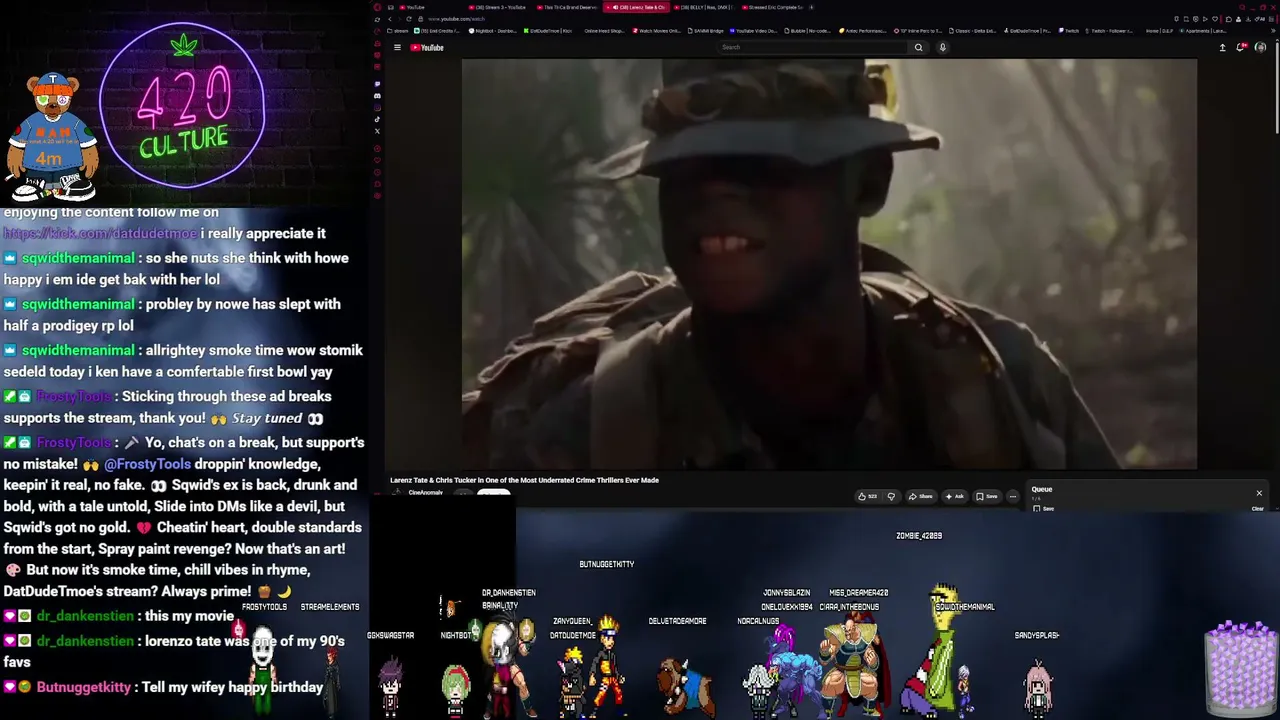This screenshot has height=720, width=1280.
Task: Open the 'SAMMI Bridge' bookmark
Action: 705,31
